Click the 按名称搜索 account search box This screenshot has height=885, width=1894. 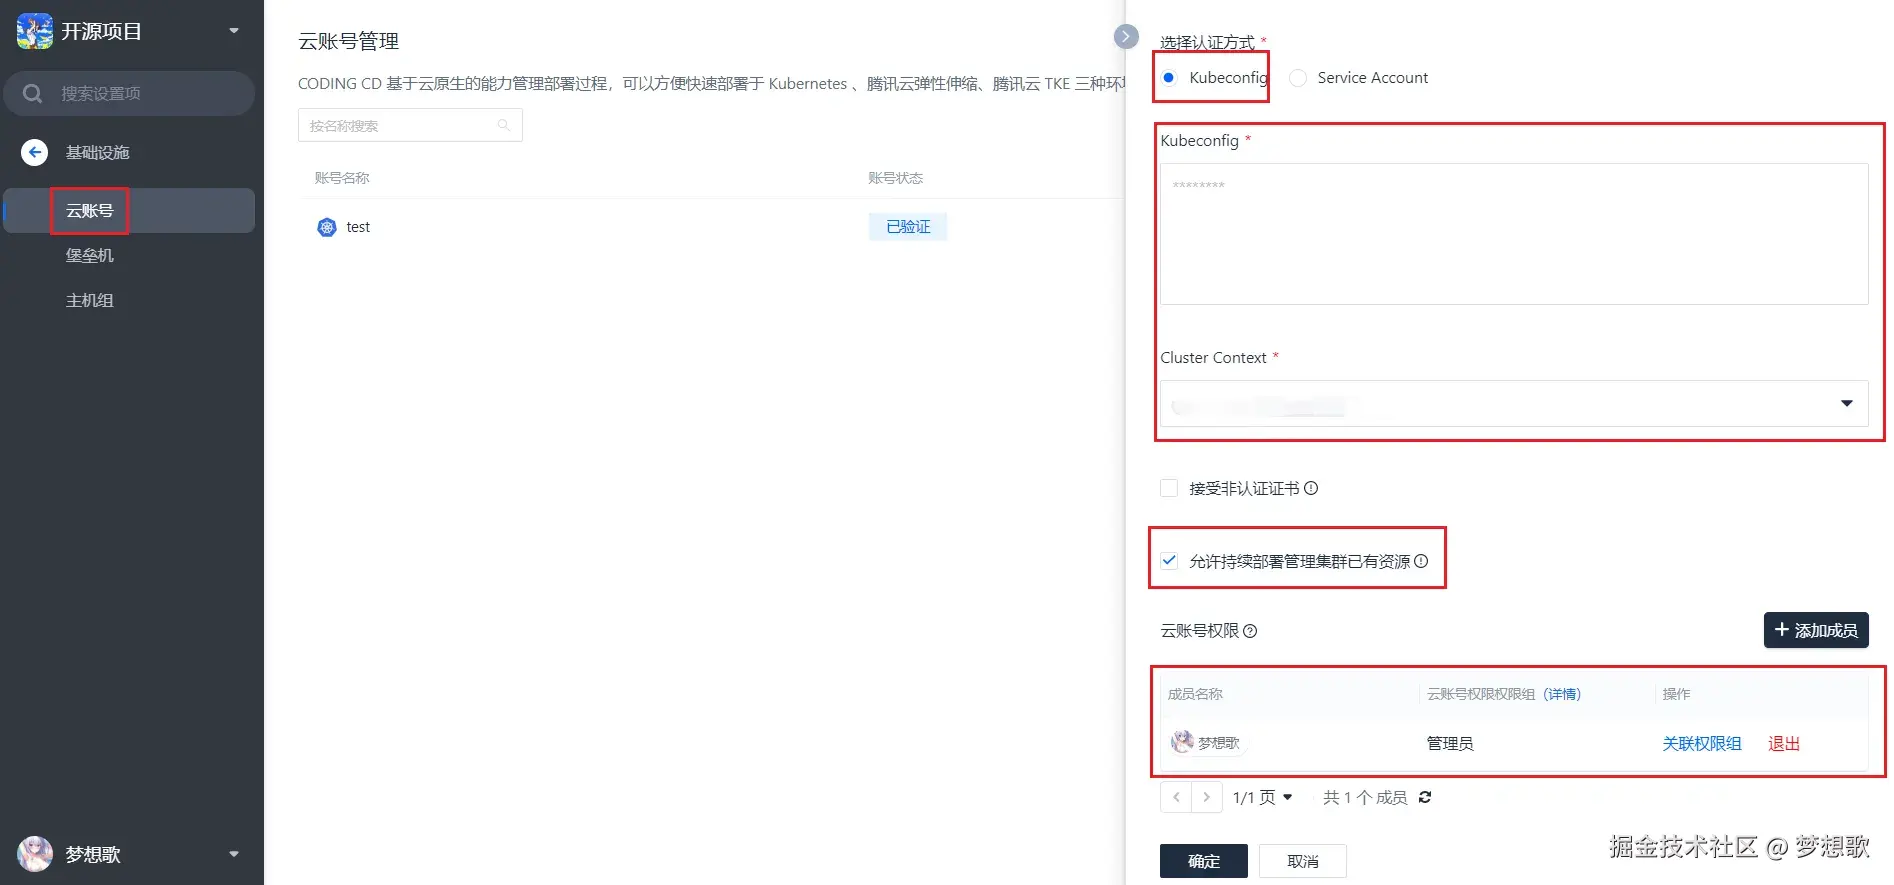pyautogui.click(x=410, y=125)
